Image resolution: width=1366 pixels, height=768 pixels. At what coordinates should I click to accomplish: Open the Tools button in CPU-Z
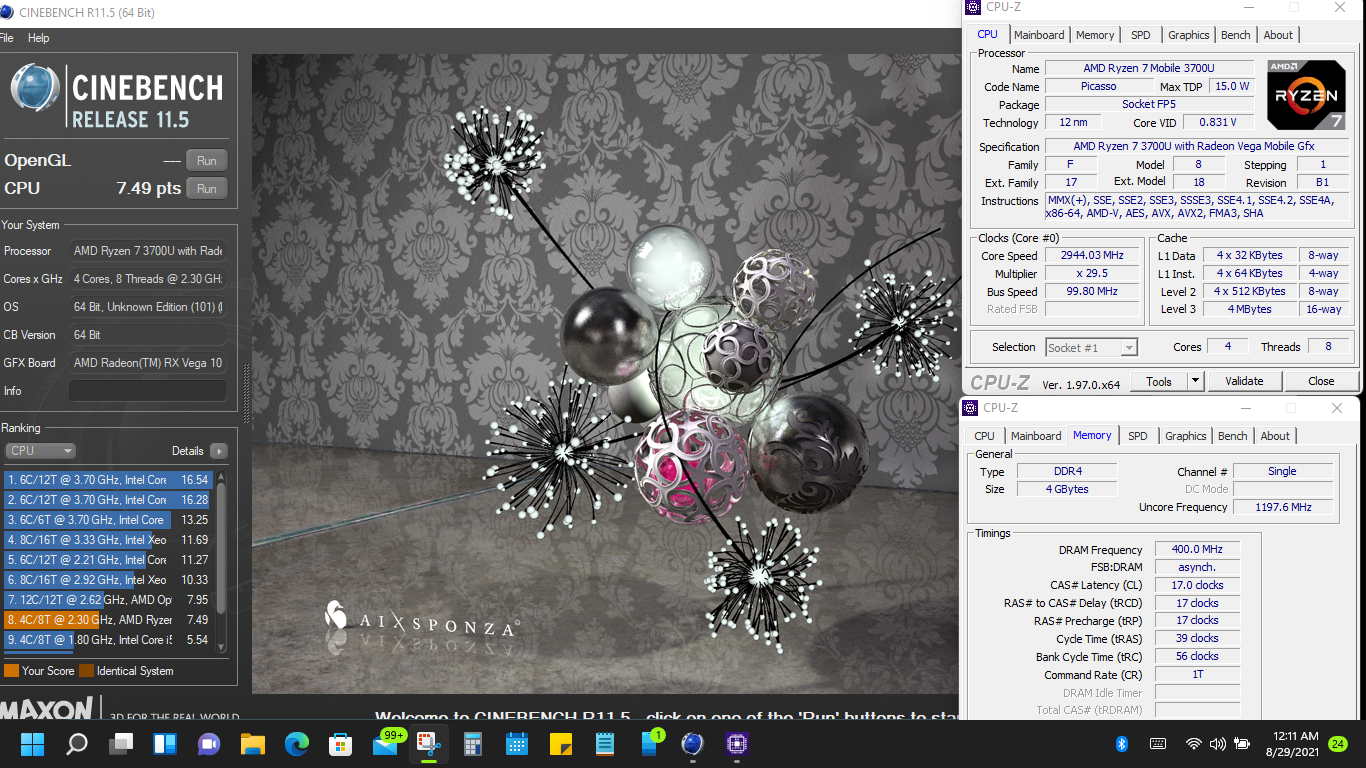click(1159, 381)
